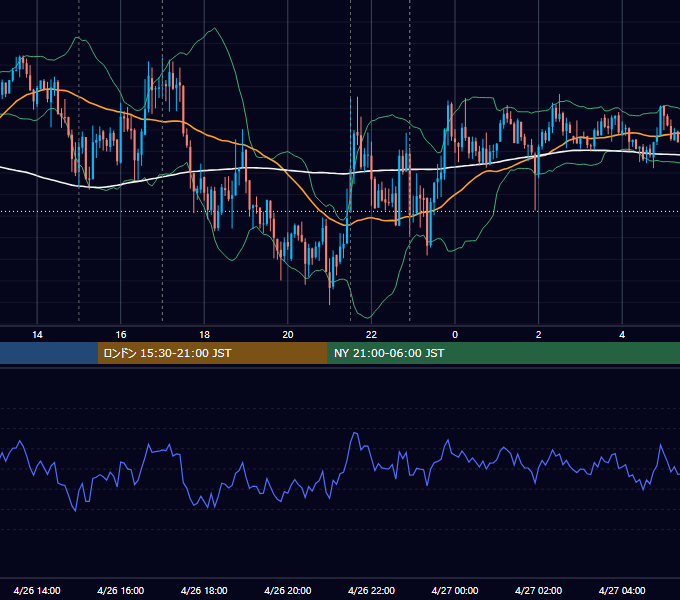Click the 4/26 22:00 date label
680x600 pixels.
371,590
